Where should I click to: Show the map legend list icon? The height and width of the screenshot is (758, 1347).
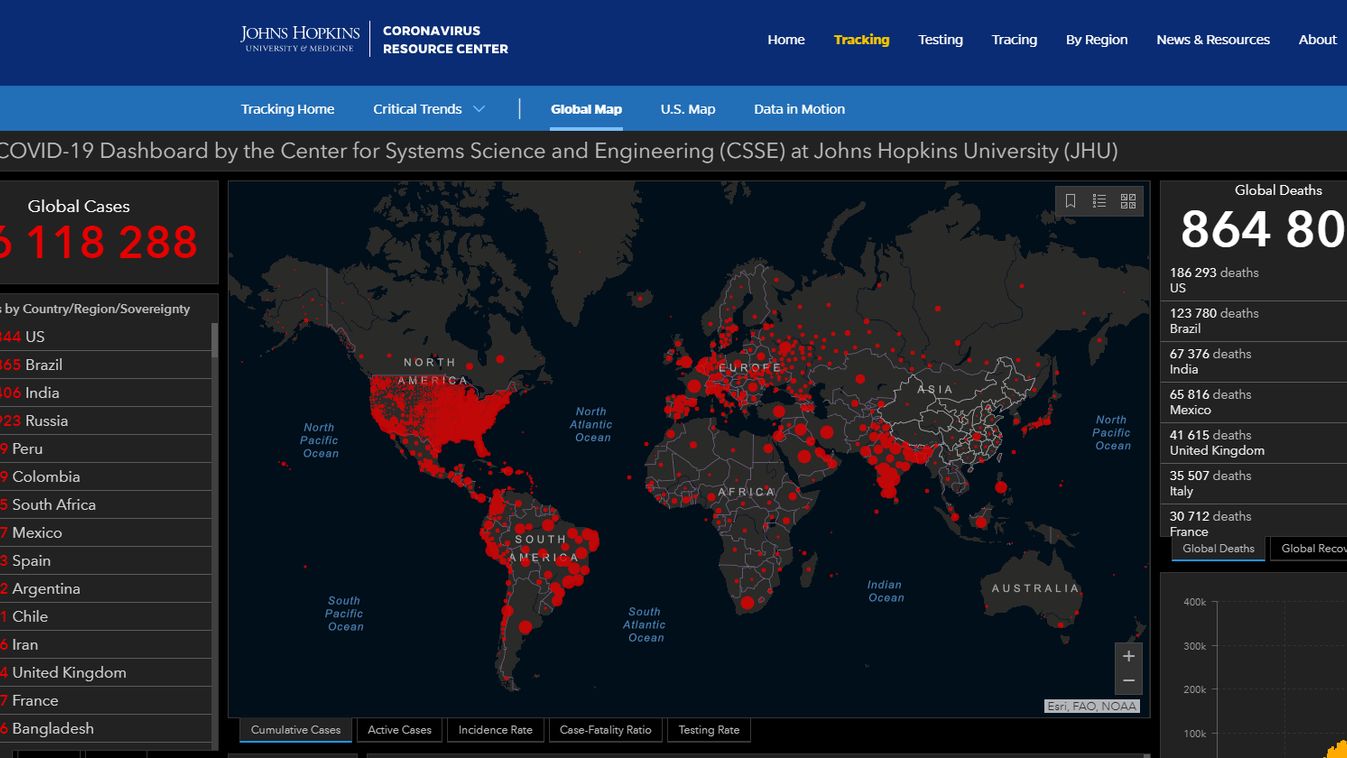pos(1099,201)
